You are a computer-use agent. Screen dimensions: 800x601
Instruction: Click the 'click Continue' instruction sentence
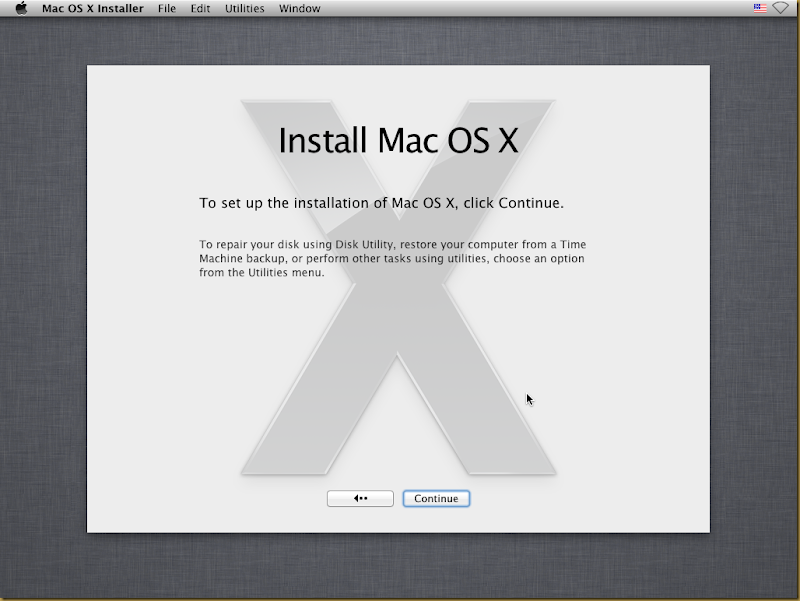[381, 203]
